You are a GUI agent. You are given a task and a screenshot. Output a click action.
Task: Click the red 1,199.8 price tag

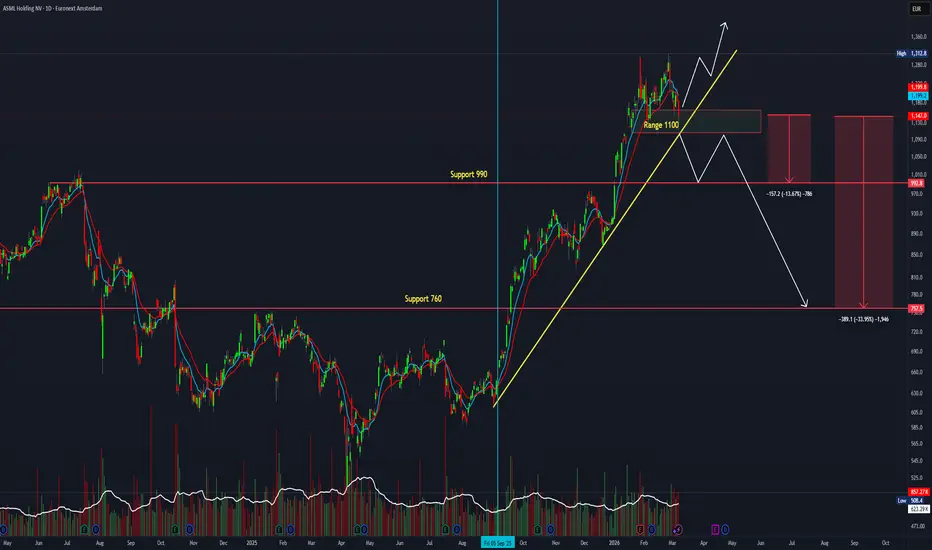click(918, 87)
